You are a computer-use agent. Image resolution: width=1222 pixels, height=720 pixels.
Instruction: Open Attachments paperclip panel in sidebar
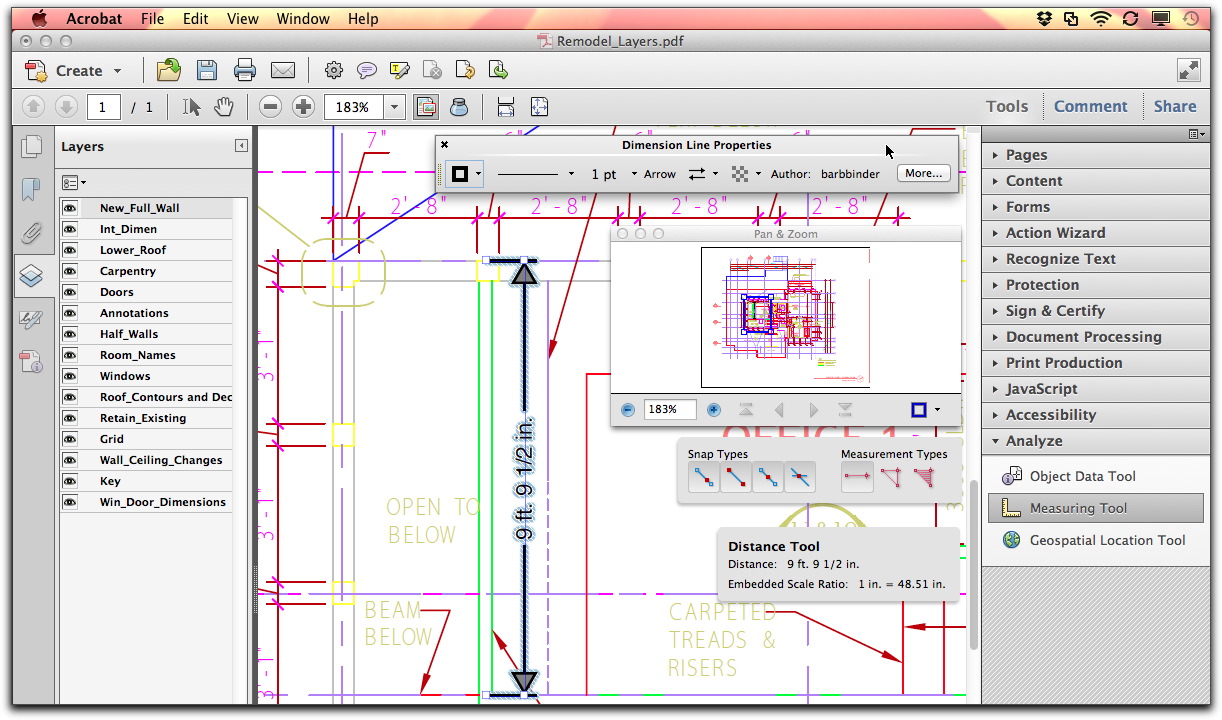tap(32, 232)
